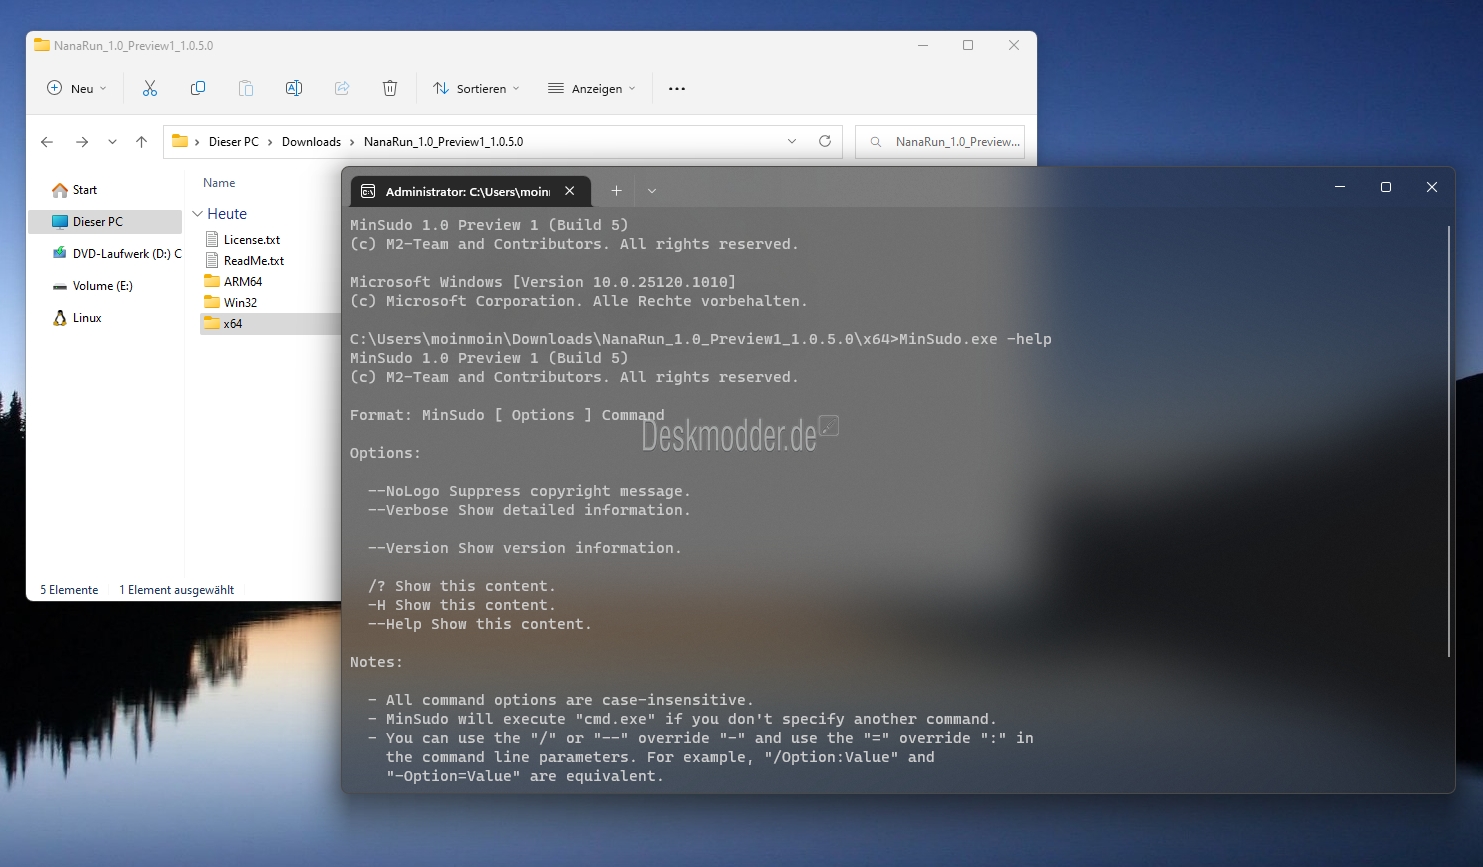Open the Sortieren dropdown

click(x=476, y=88)
